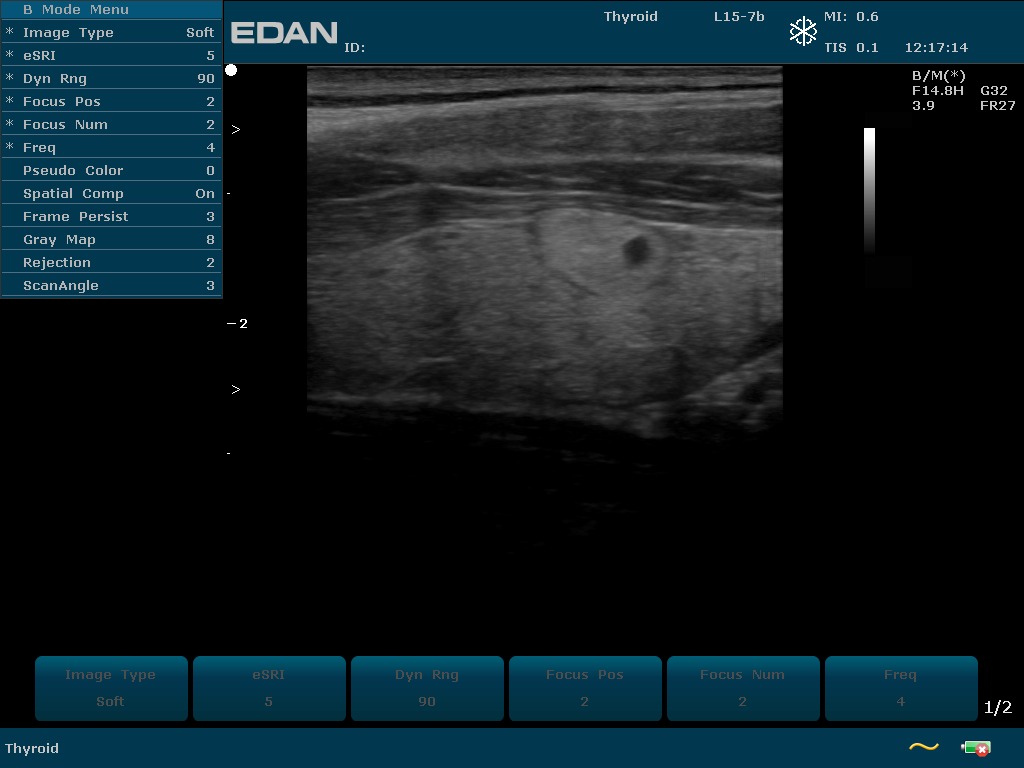Click the grayscale bar beside the image
Image resolution: width=1024 pixels, height=768 pixels.
tap(869, 190)
